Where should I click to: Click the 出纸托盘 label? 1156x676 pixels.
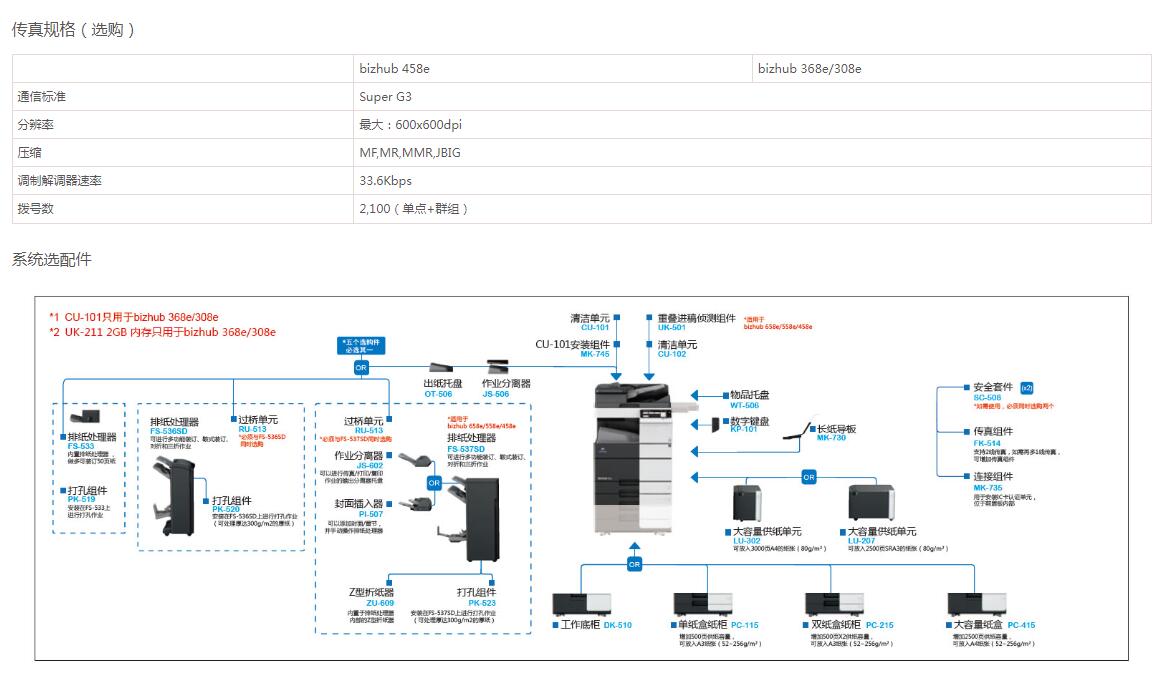click(442, 383)
